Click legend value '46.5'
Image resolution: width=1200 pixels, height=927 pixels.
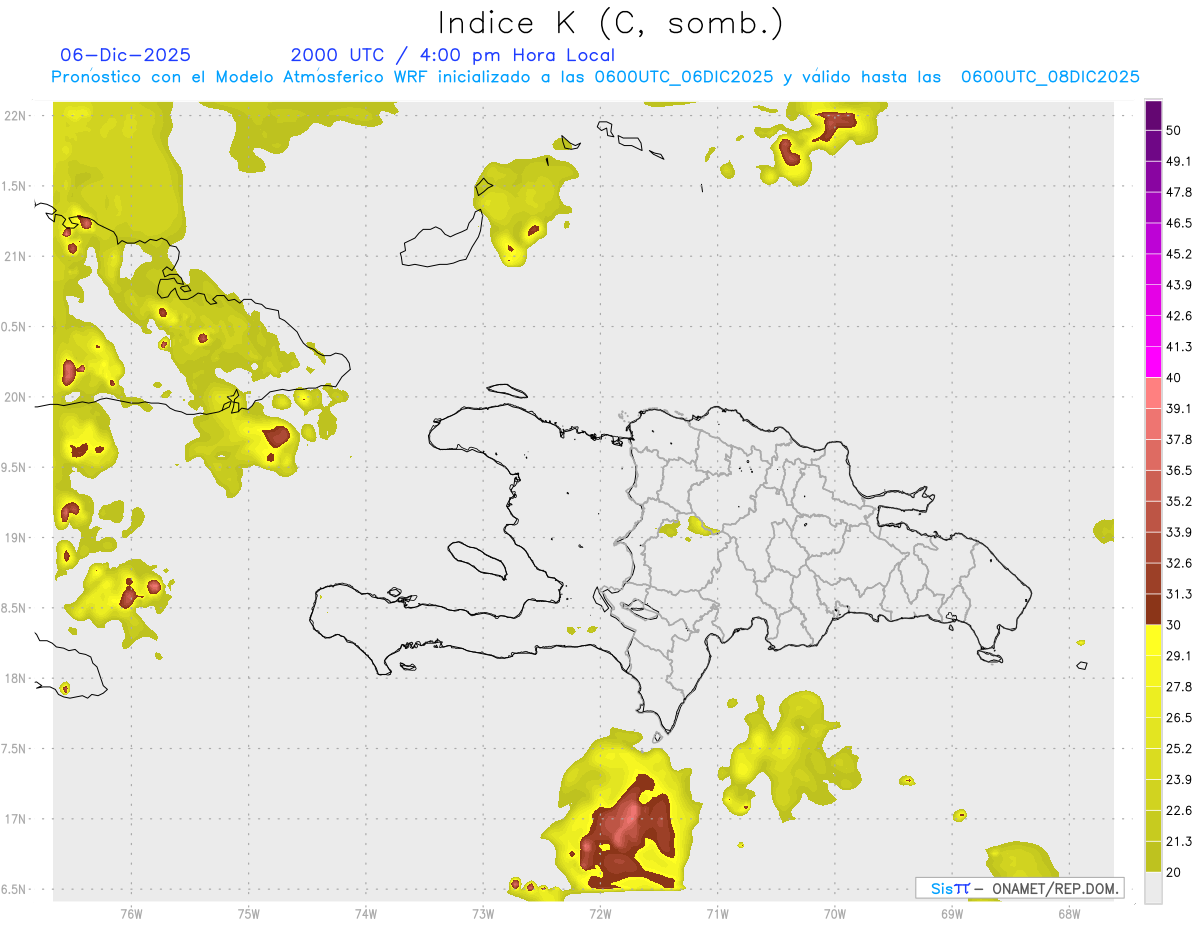click(x=1178, y=223)
